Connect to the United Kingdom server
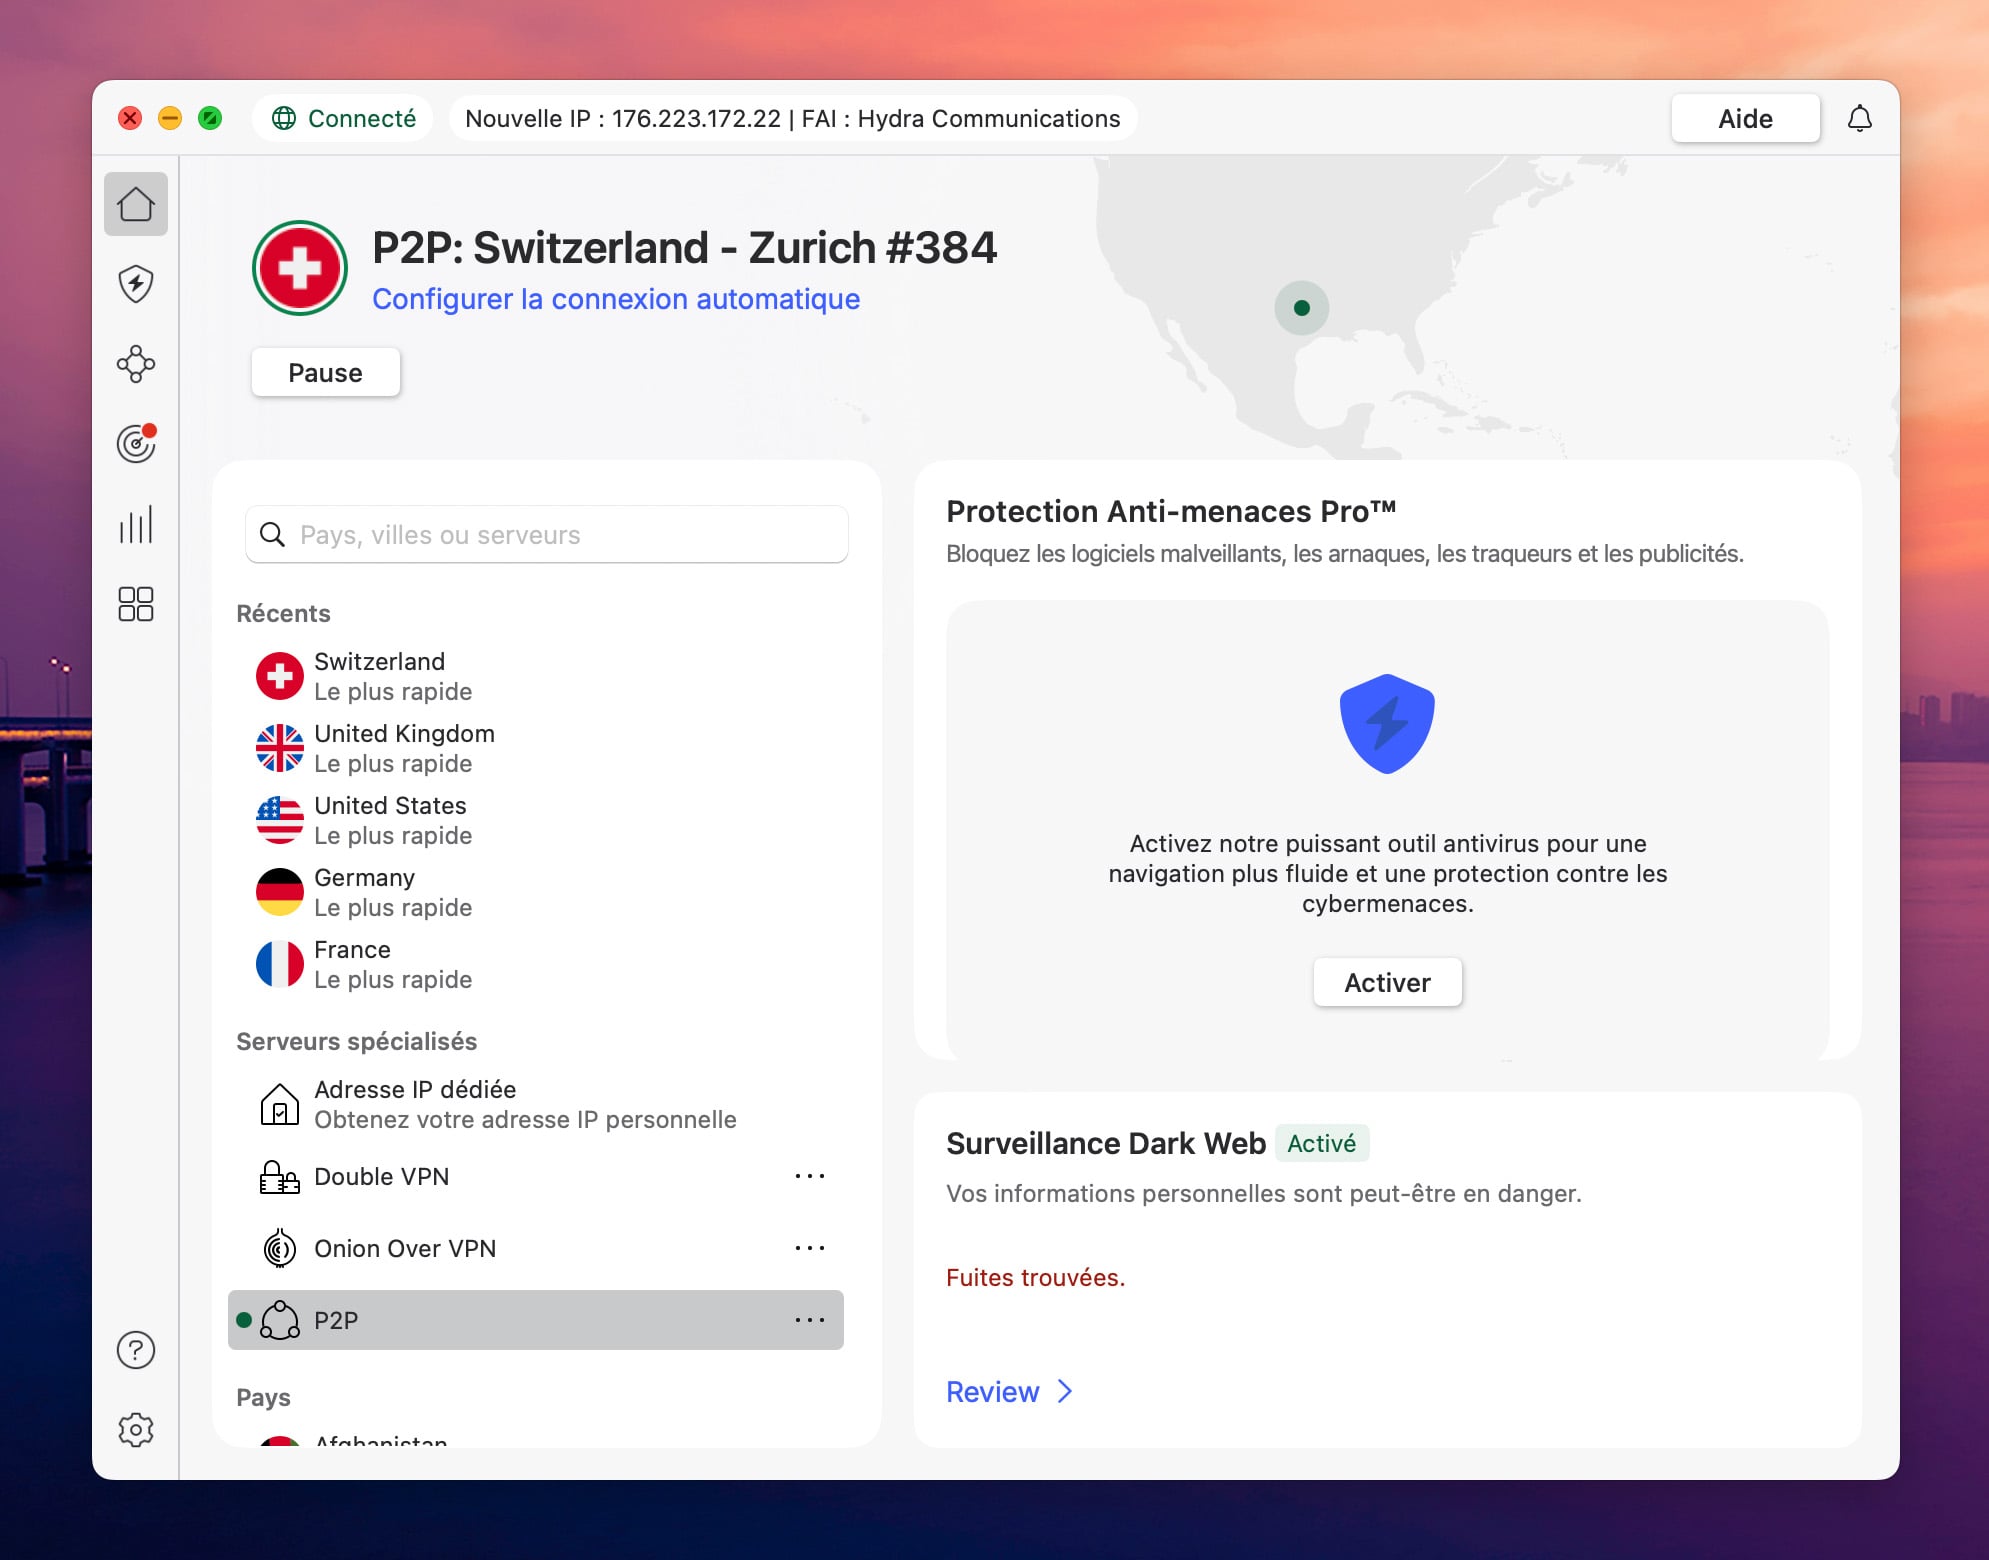The height and width of the screenshot is (1560, 1989). (x=404, y=747)
